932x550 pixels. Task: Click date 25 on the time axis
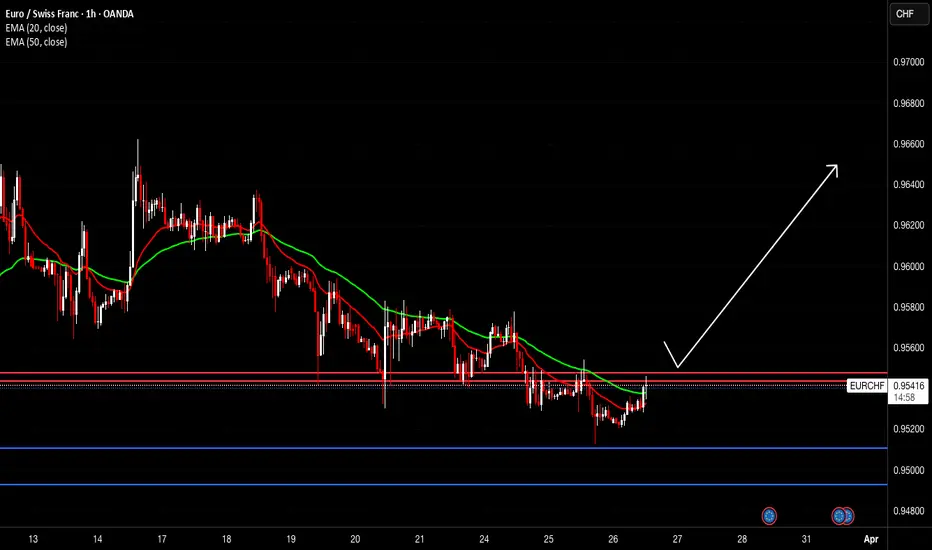[x=549, y=539]
